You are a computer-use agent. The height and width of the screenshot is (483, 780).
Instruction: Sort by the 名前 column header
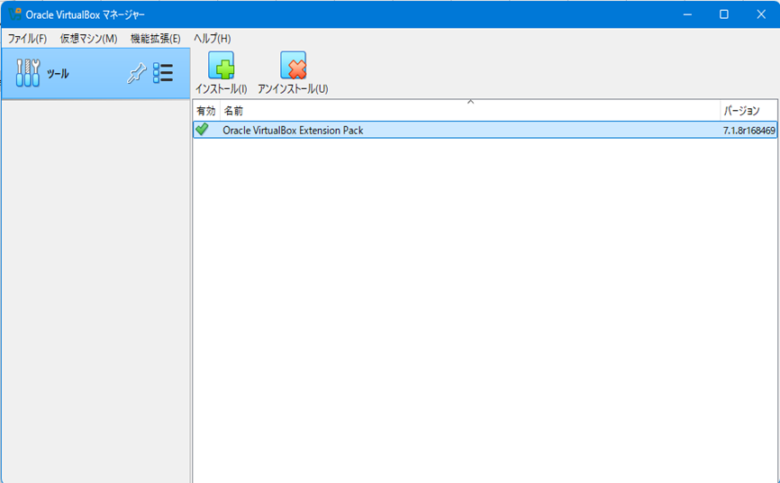(470, 110)
